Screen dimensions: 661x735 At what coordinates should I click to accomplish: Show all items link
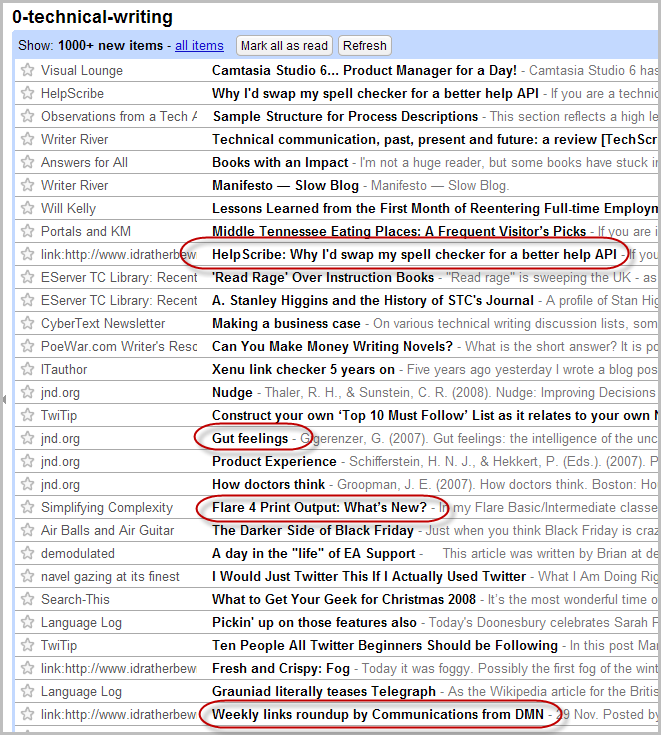[199, 45]
